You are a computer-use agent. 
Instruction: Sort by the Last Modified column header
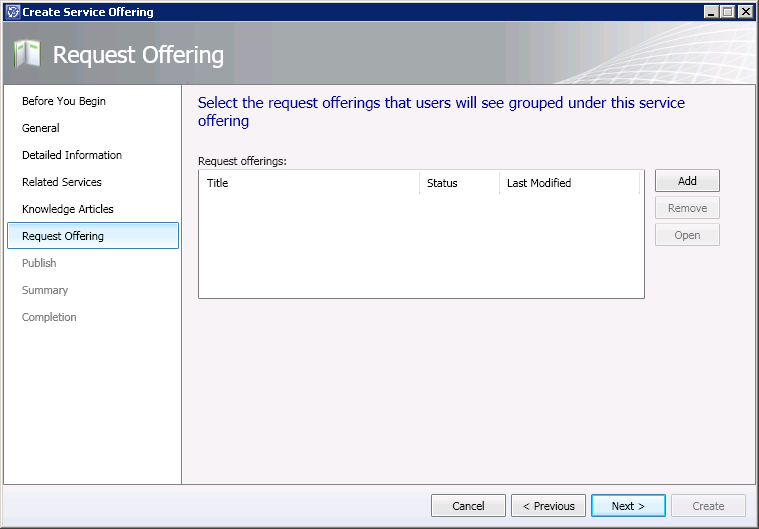tap(567, 183)
